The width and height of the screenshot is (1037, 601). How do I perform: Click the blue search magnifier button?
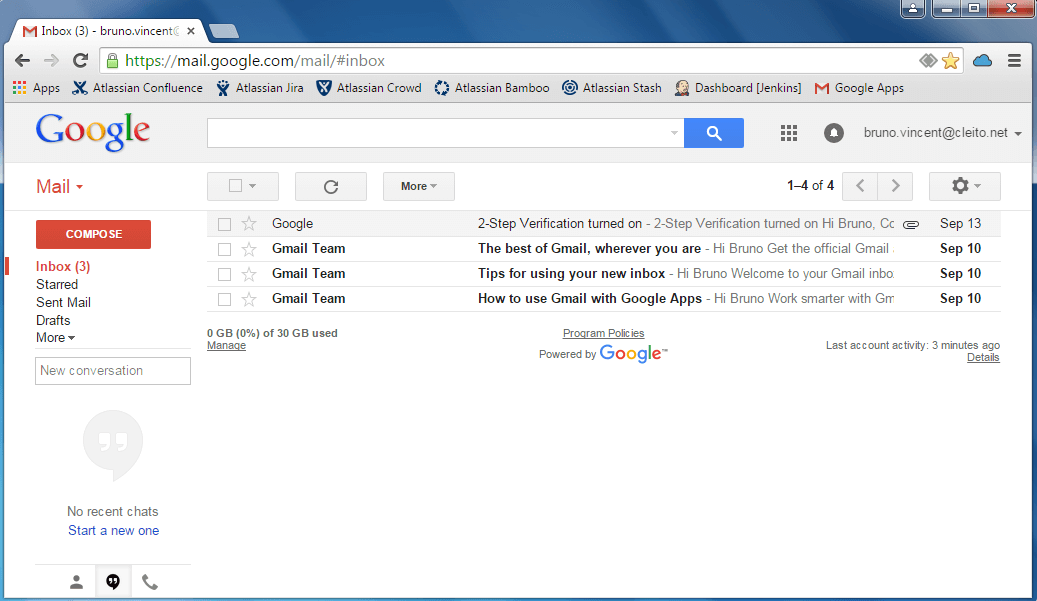click(x=714, y=133)
